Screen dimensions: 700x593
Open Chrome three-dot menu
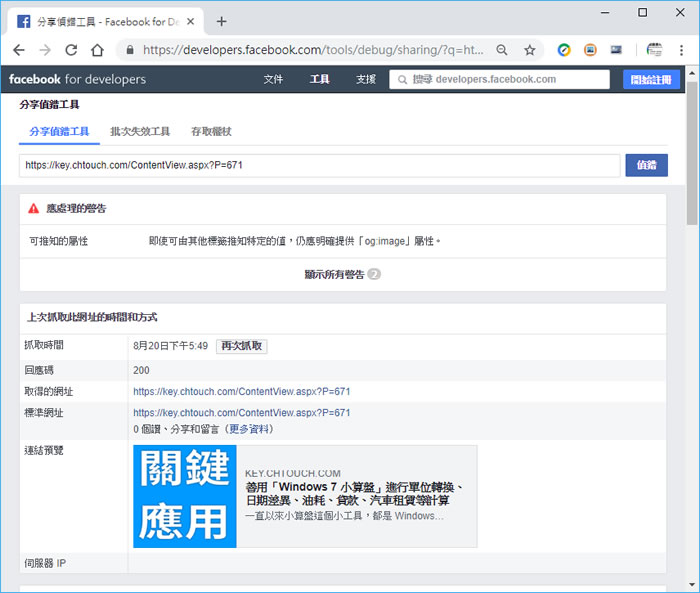coord(681,50)
